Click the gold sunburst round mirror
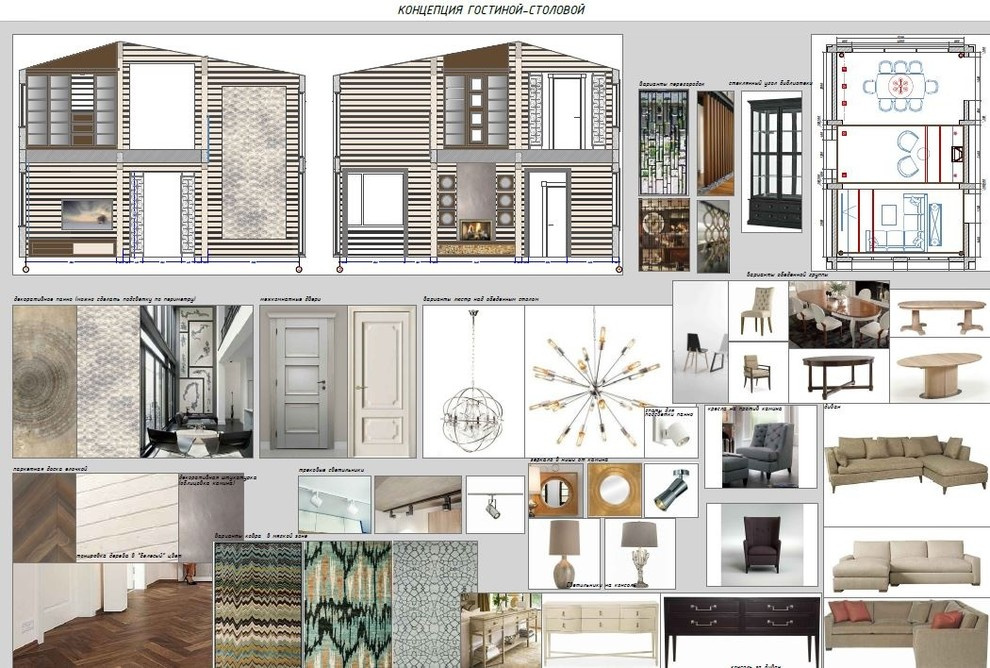 pyautogui.click(x=613, y=490)
